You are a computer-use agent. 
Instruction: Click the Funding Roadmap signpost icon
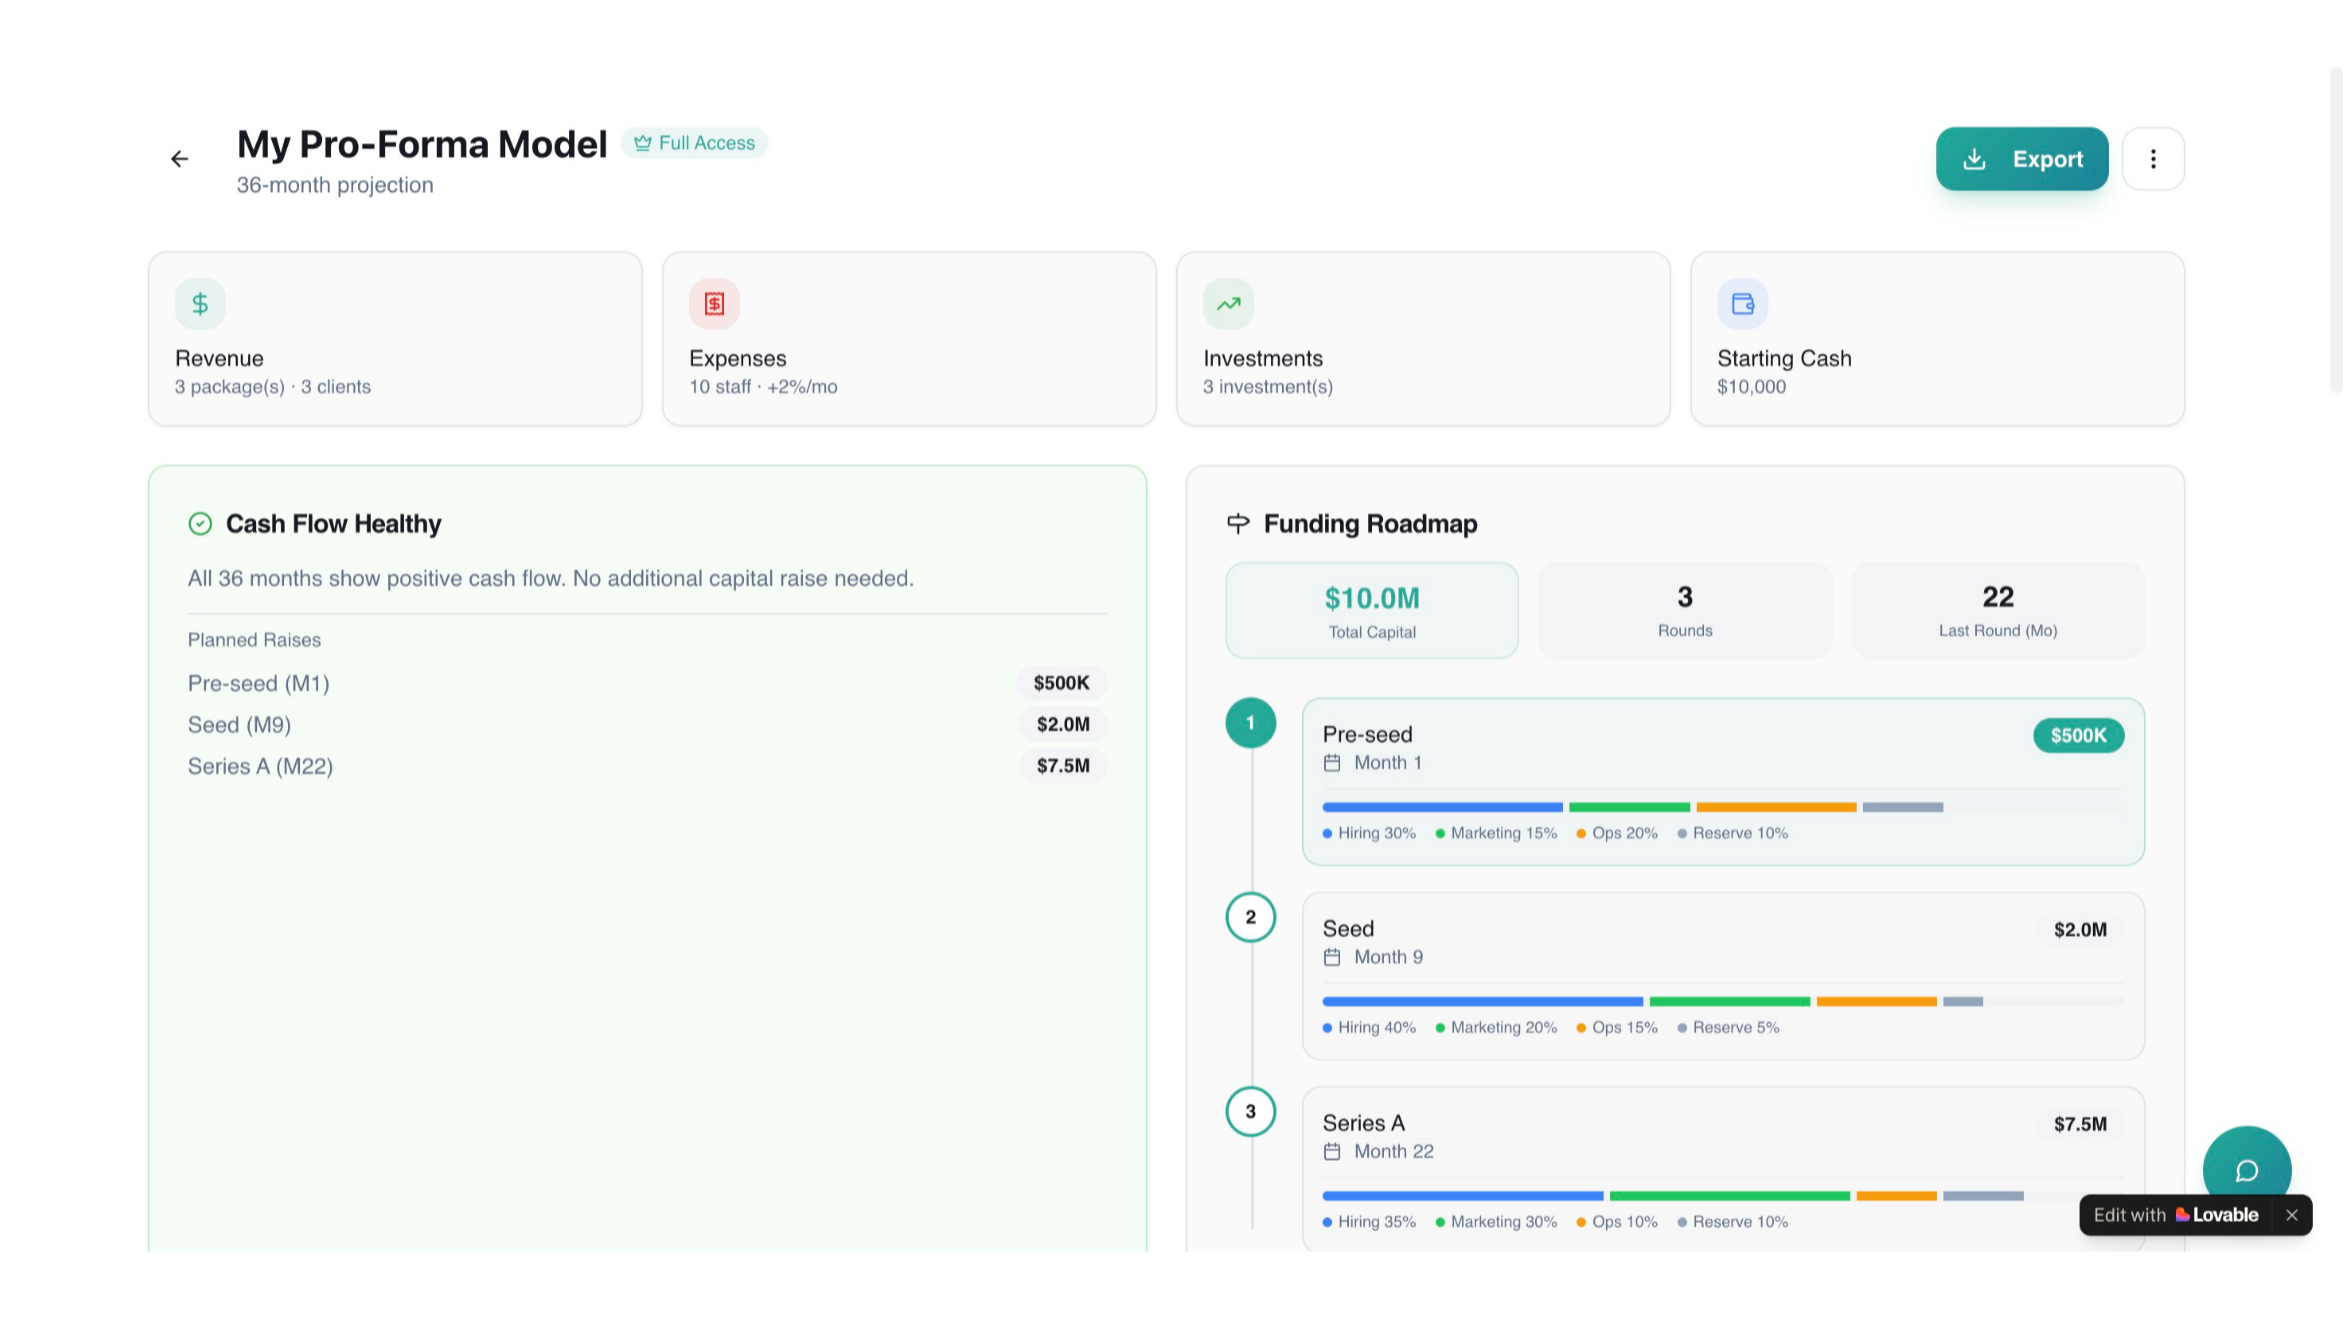coord(1238,522)
